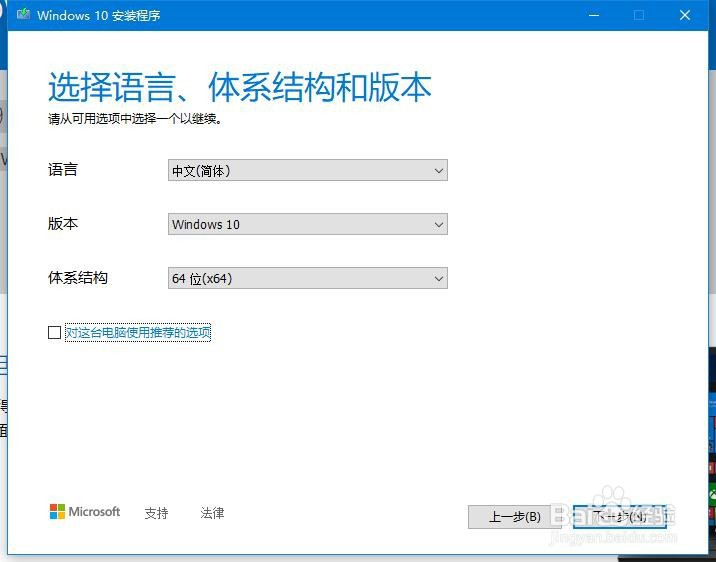Viewport: 716px width, 562px height.
Task: Close the Windows 10 setup window
Action: pos(684,15)
